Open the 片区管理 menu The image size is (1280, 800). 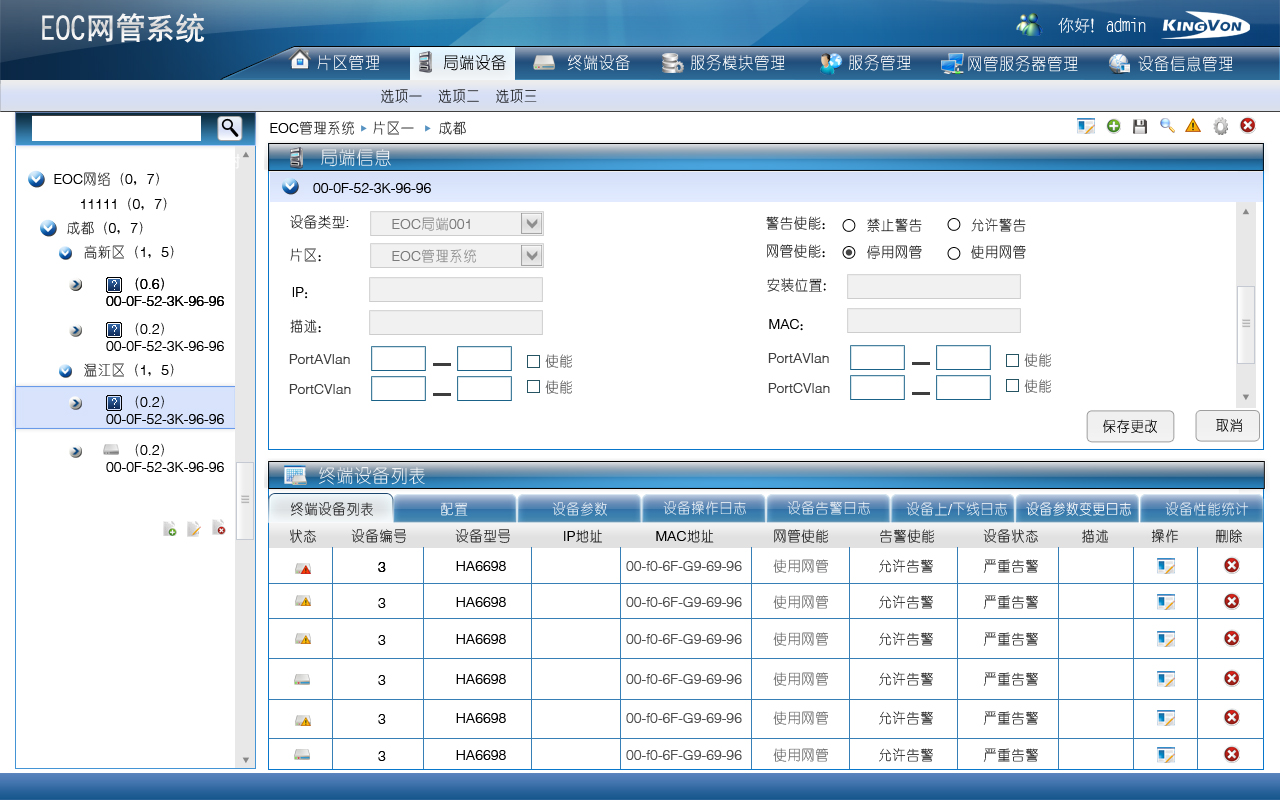click(335, 63)
